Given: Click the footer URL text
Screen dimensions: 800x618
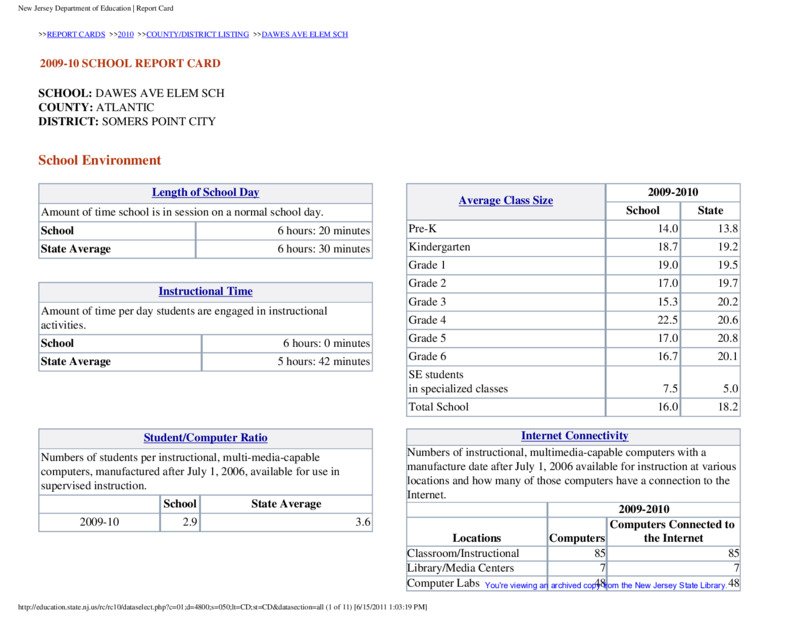Looking at the screenshot, I should pyautogui.click(x=222, y=607).
